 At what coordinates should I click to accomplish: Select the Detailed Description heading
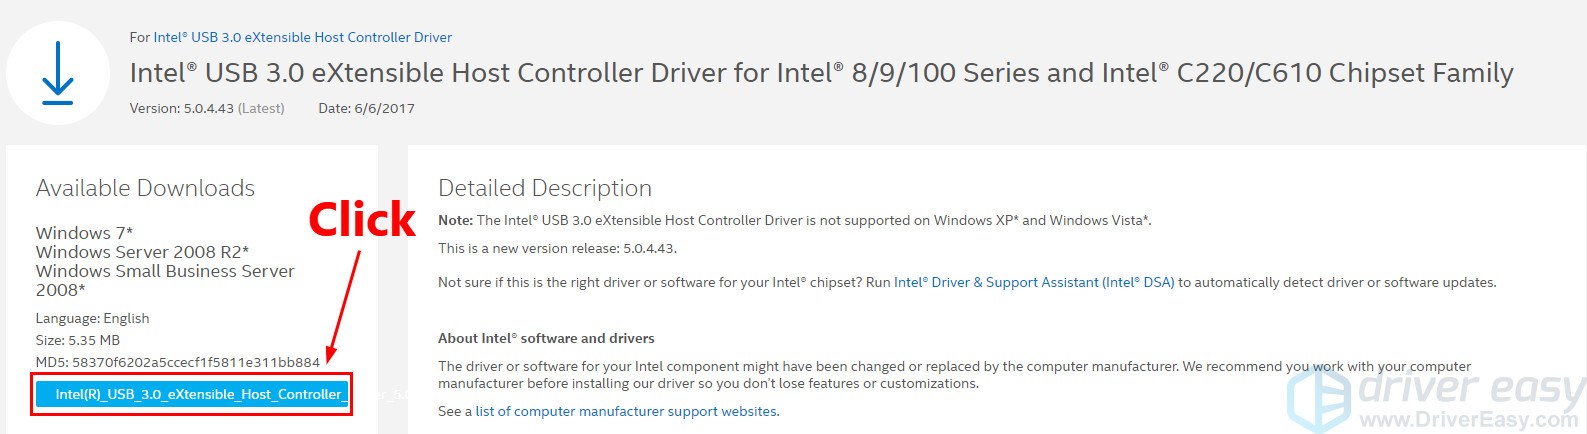click(545, 188)
